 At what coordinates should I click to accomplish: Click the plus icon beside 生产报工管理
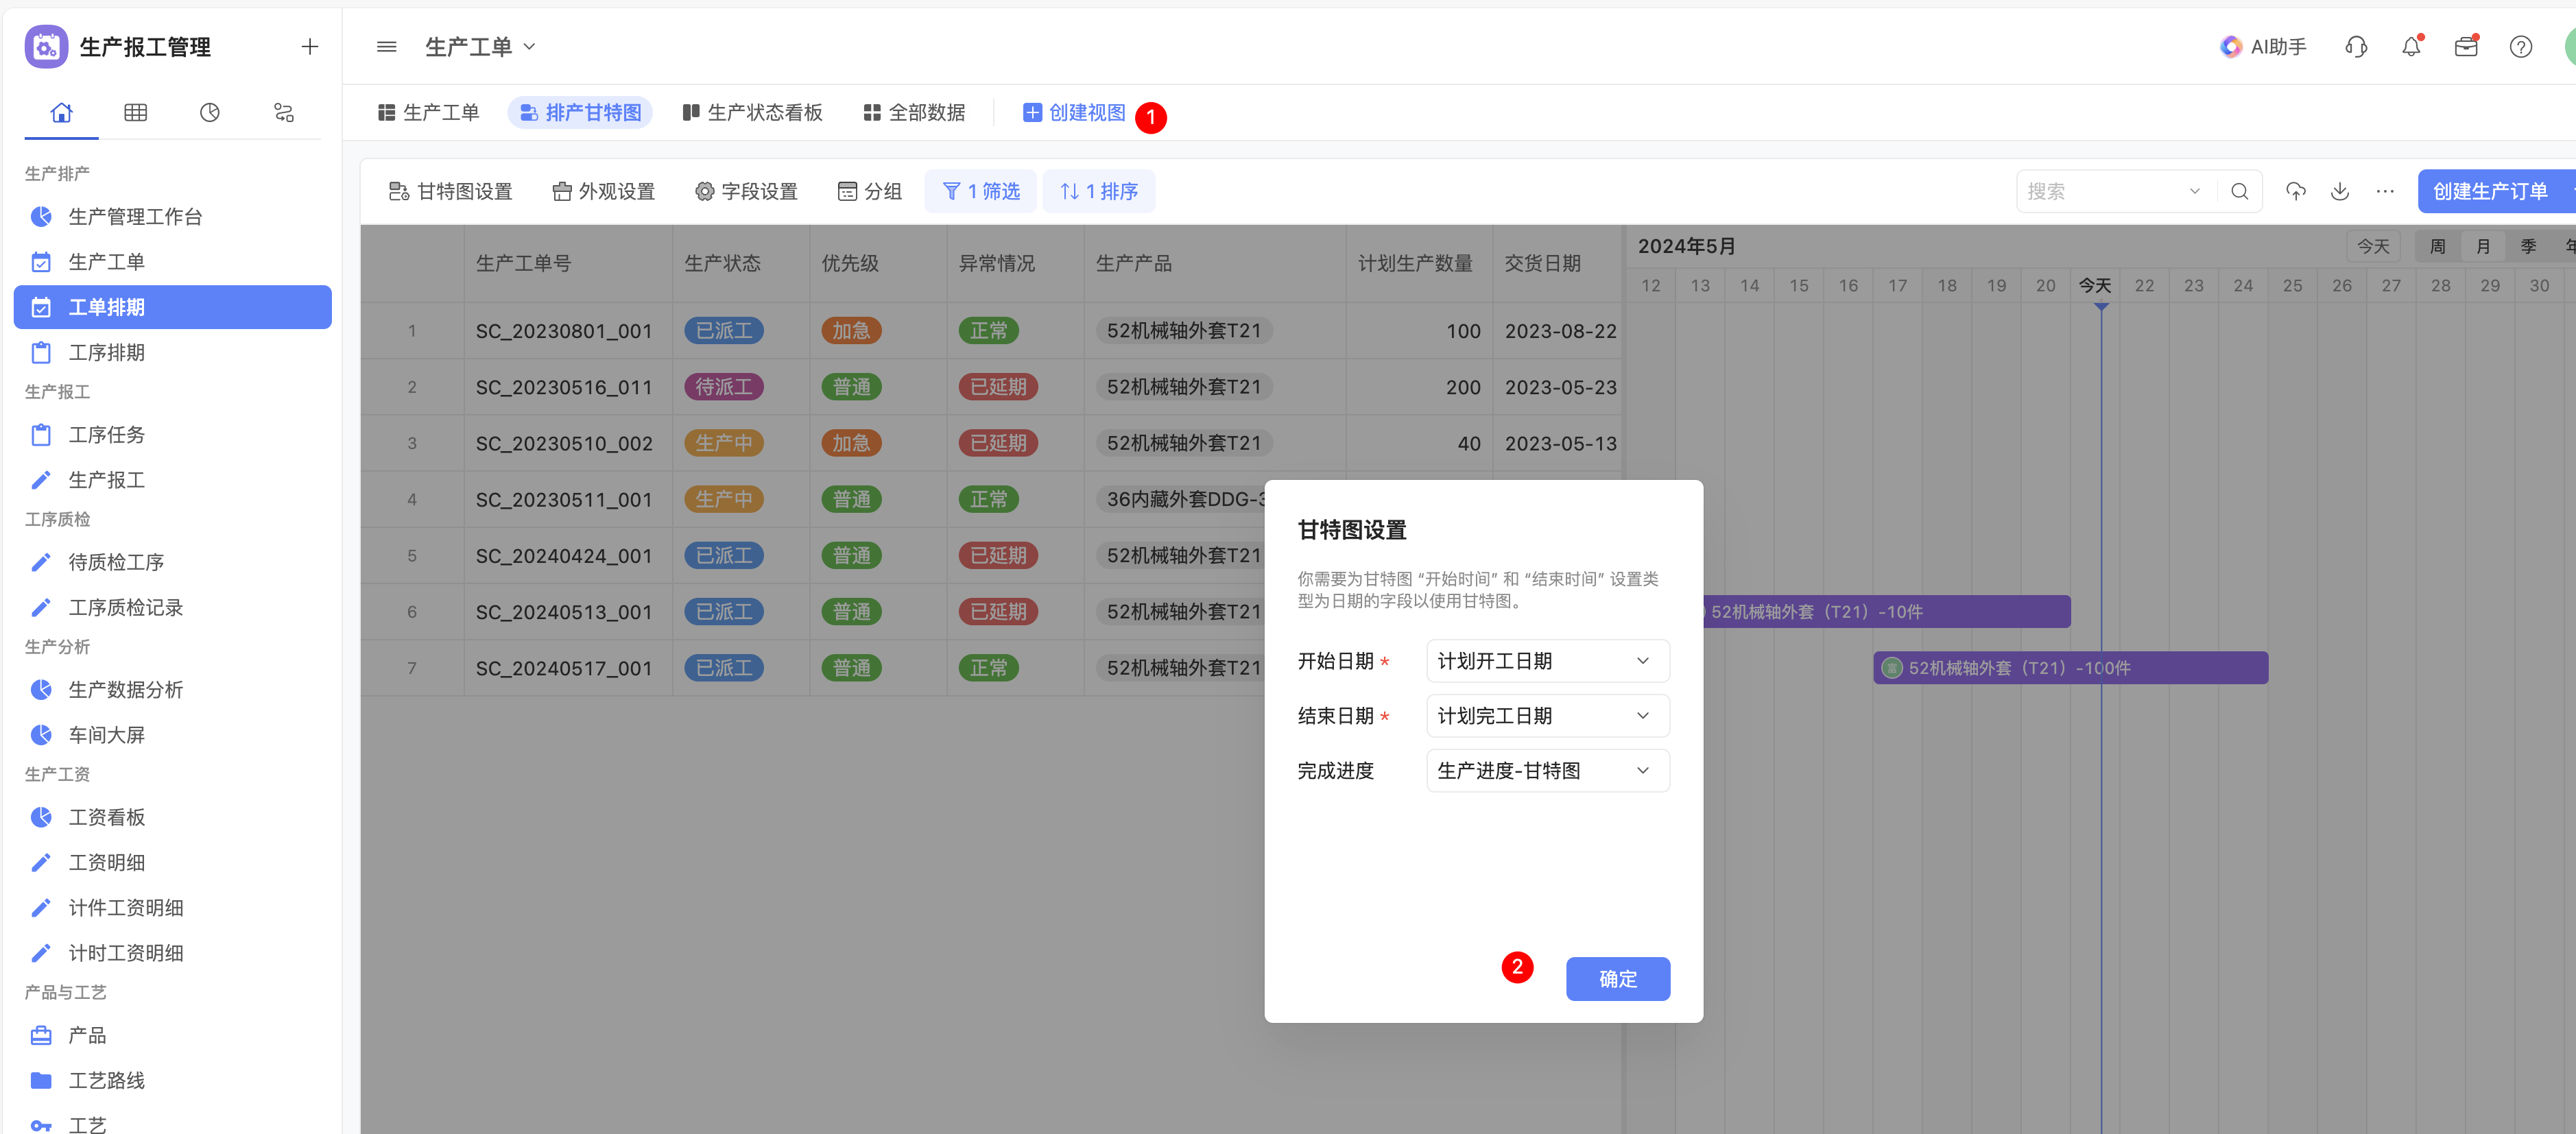(310, 46)
